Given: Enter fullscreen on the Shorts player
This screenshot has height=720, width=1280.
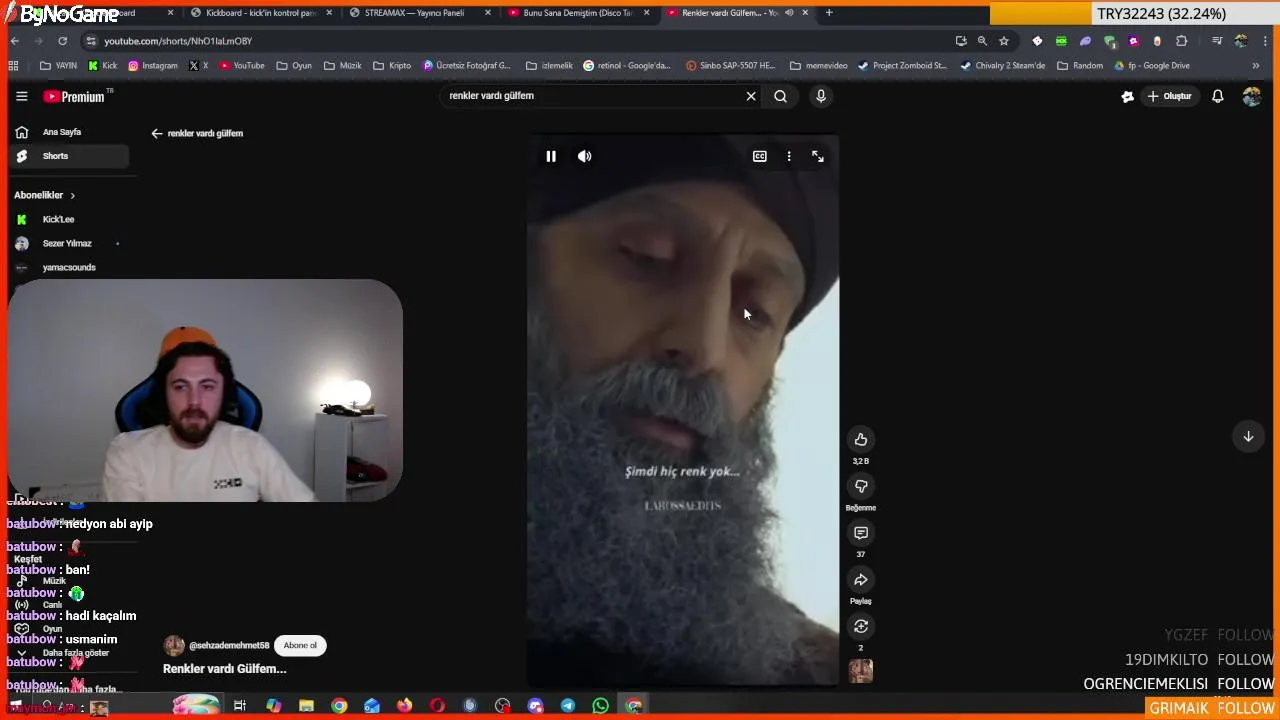Looking at the screenshot, I should tap(818, 156).
